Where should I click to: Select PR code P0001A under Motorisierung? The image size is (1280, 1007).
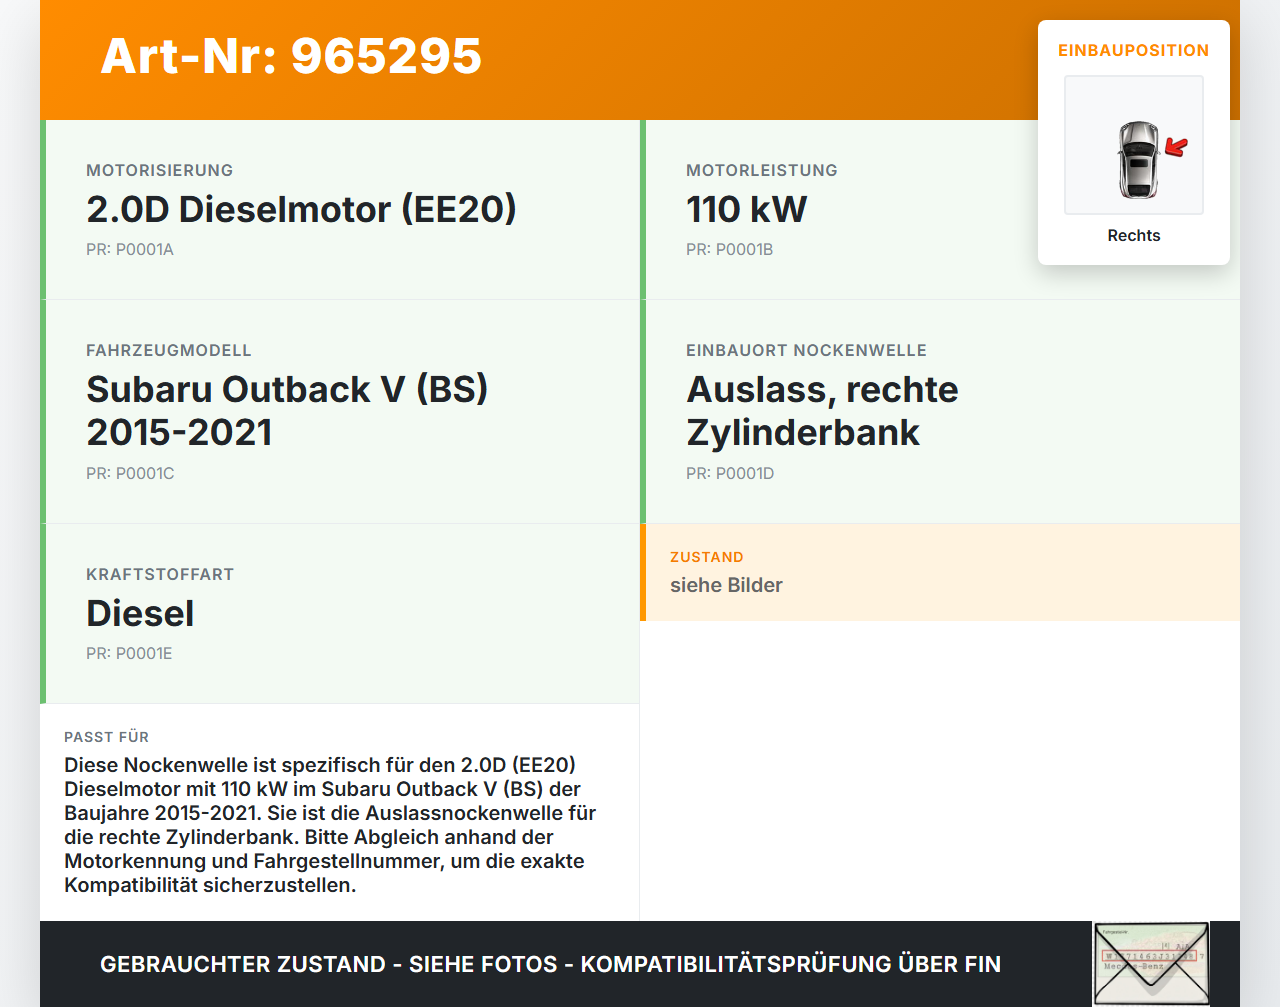[130, 249]
